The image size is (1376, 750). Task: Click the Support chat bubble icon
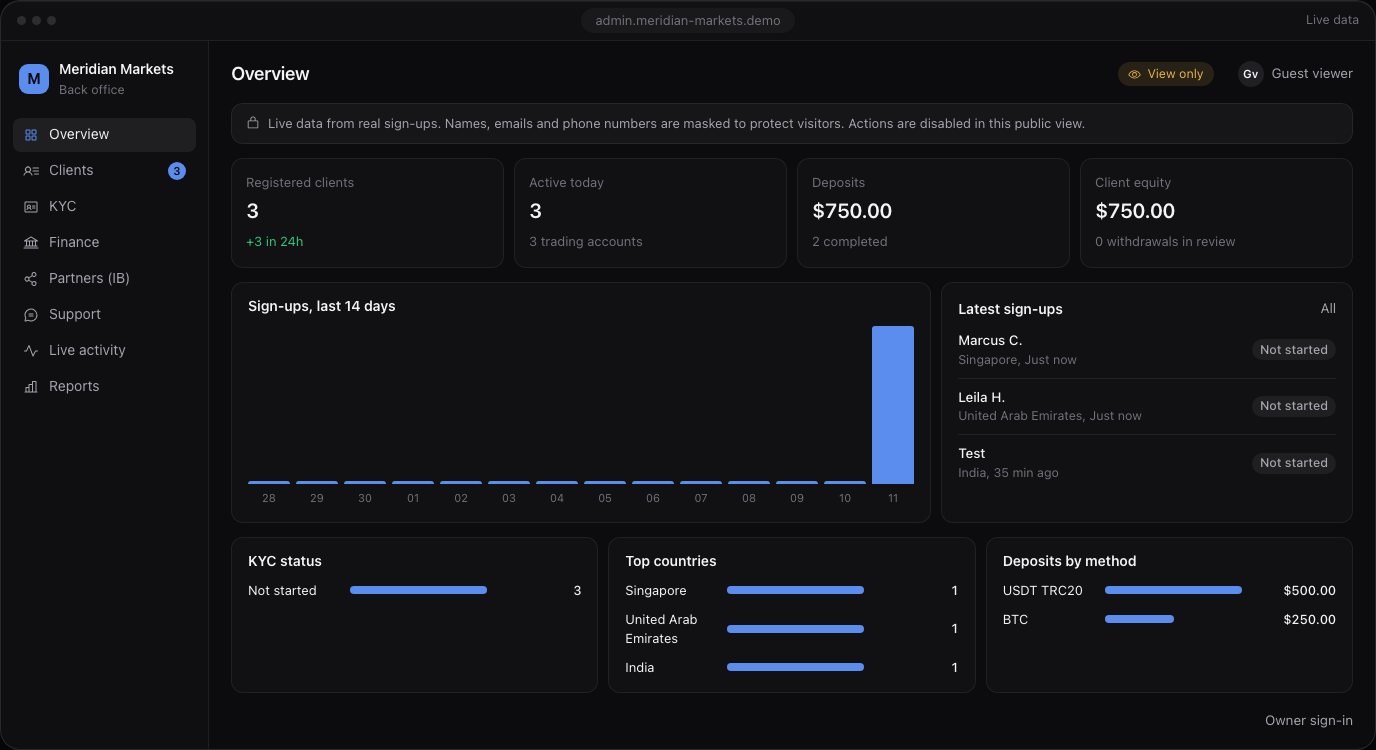pos(31,315)
